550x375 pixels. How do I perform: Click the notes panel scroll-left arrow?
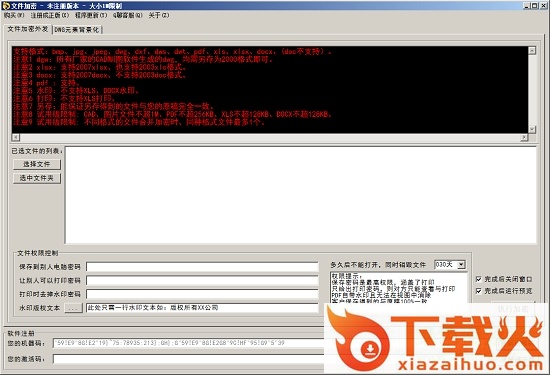pos(16,137)
